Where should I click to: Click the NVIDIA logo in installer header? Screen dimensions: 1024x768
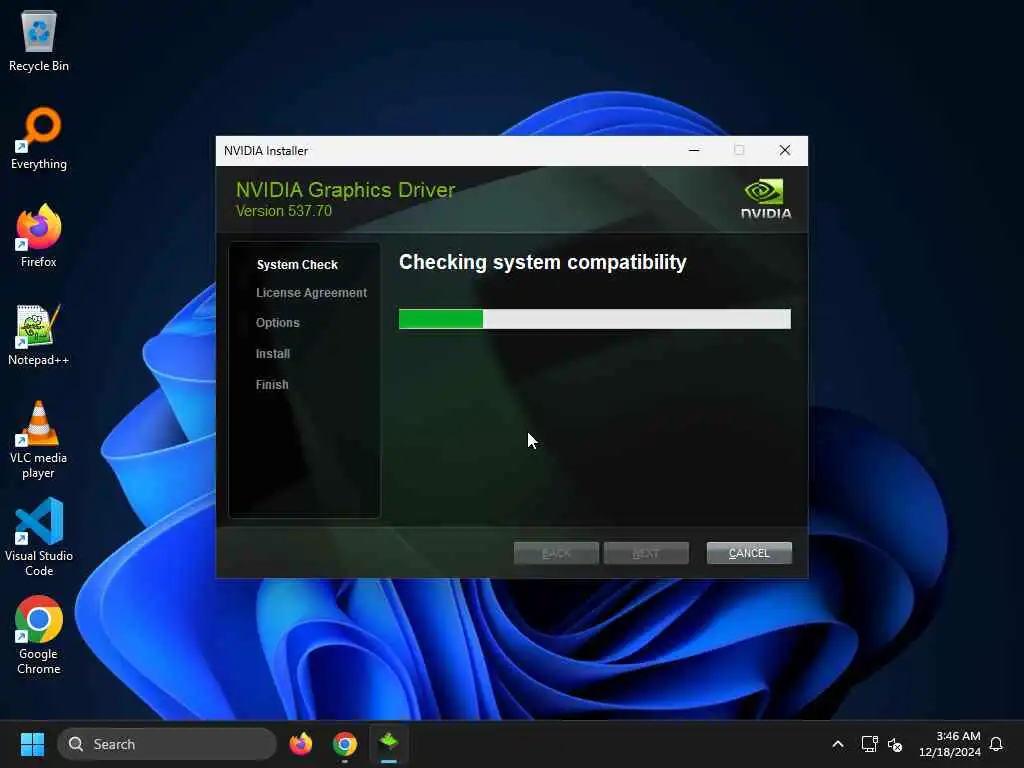[x=765, y=199]
